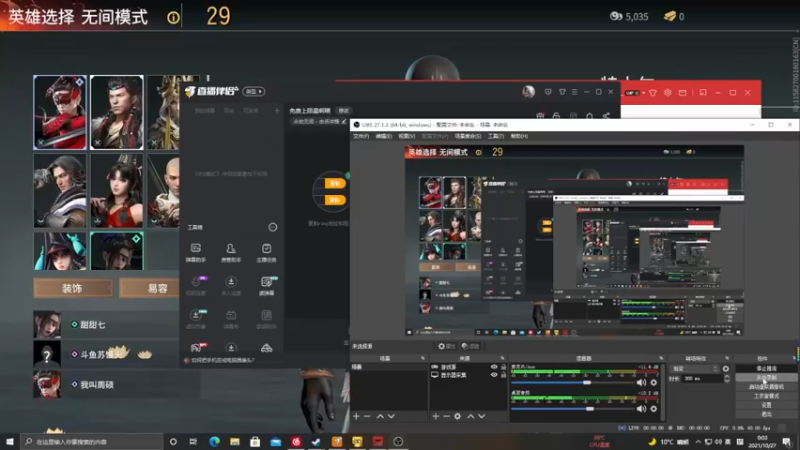The height and width of the screenshot is (450, 800).
Task: Select the 场景 scene in Scenes list
Action: click(389, 367)
